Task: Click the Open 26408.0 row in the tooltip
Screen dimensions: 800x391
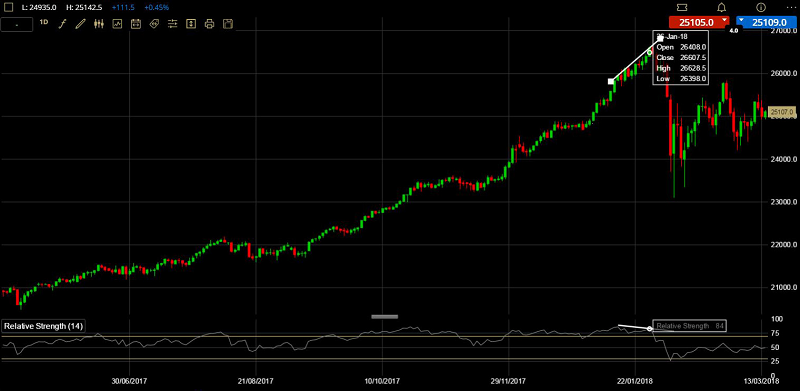Action: point(681,47)
